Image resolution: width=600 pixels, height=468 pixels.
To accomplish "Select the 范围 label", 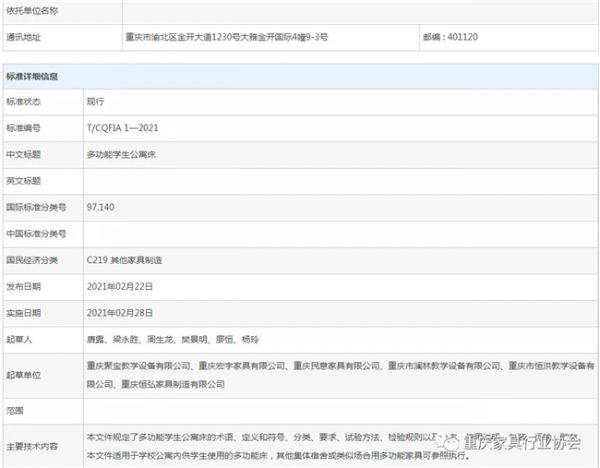I will [15, 411].
